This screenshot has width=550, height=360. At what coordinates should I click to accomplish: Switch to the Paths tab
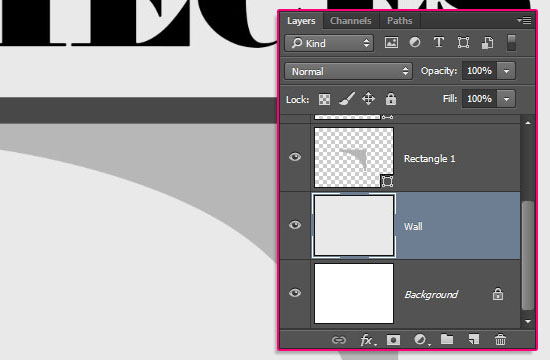click(x=400, y=21)
